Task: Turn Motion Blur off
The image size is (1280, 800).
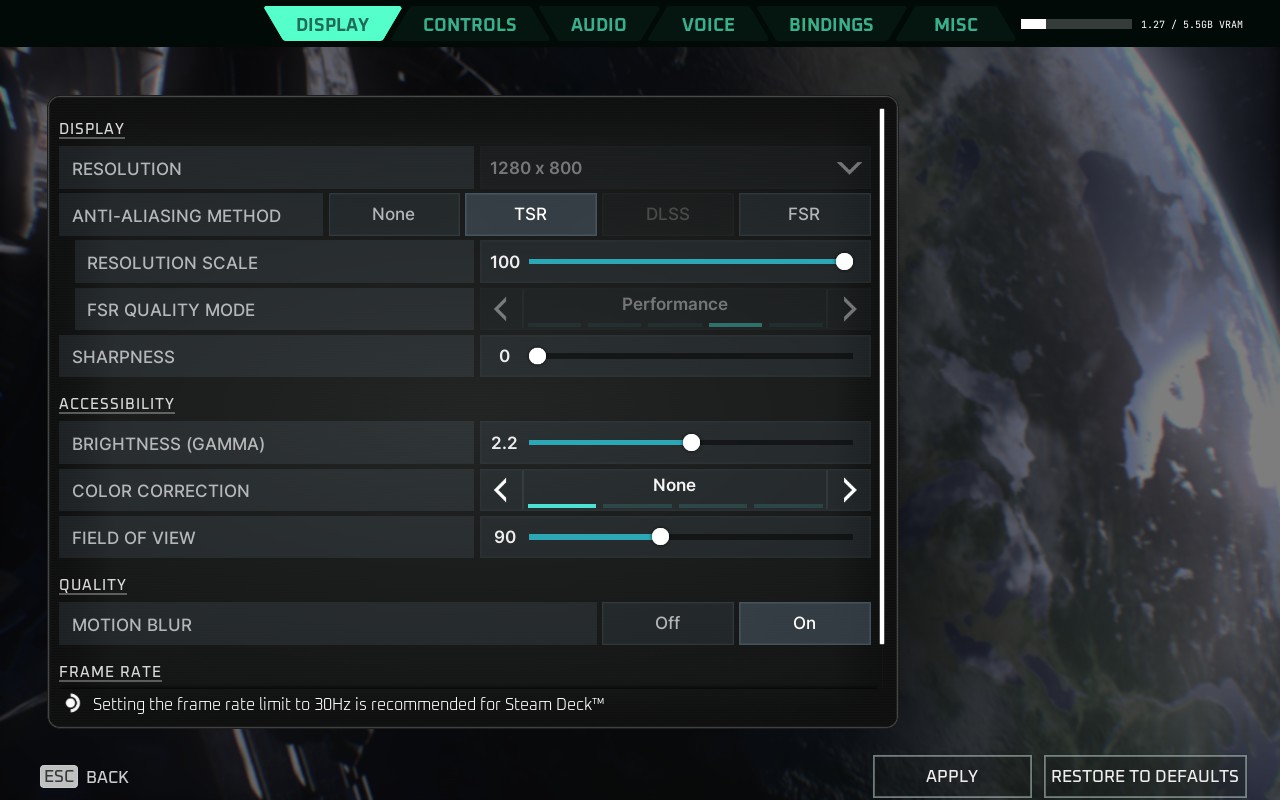Action: pyautogui.click(x=667, y=623)
